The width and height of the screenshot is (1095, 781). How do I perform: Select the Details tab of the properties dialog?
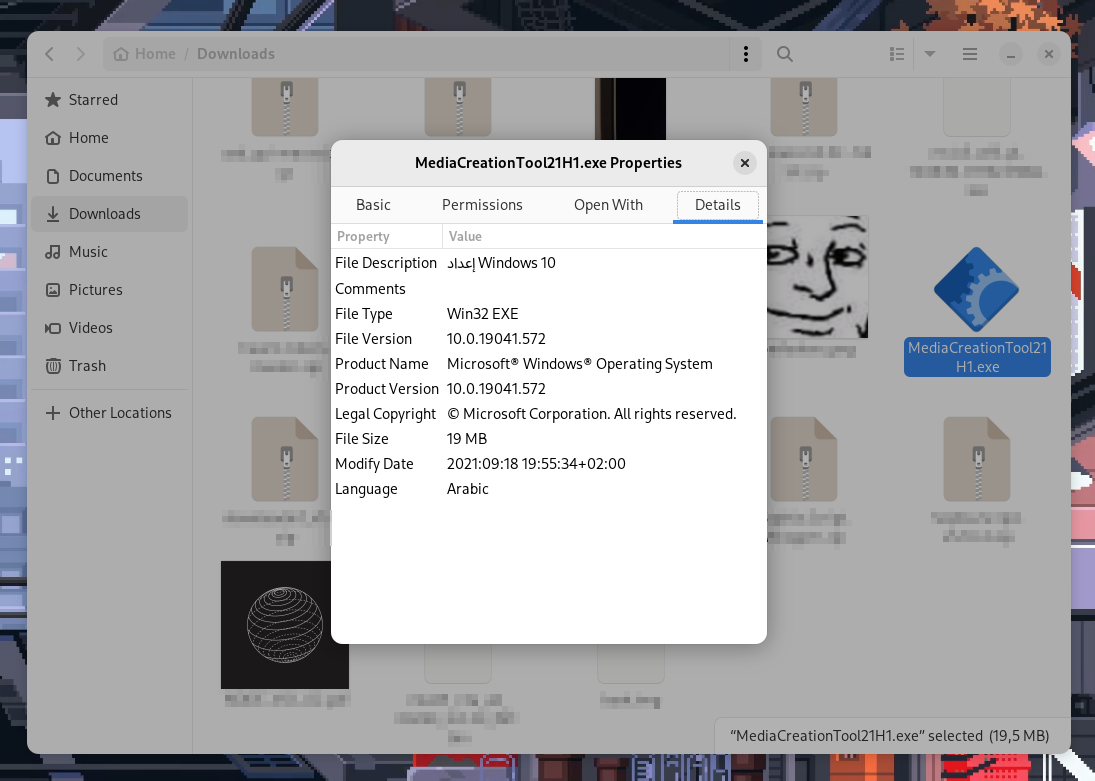tap(717, 205)
